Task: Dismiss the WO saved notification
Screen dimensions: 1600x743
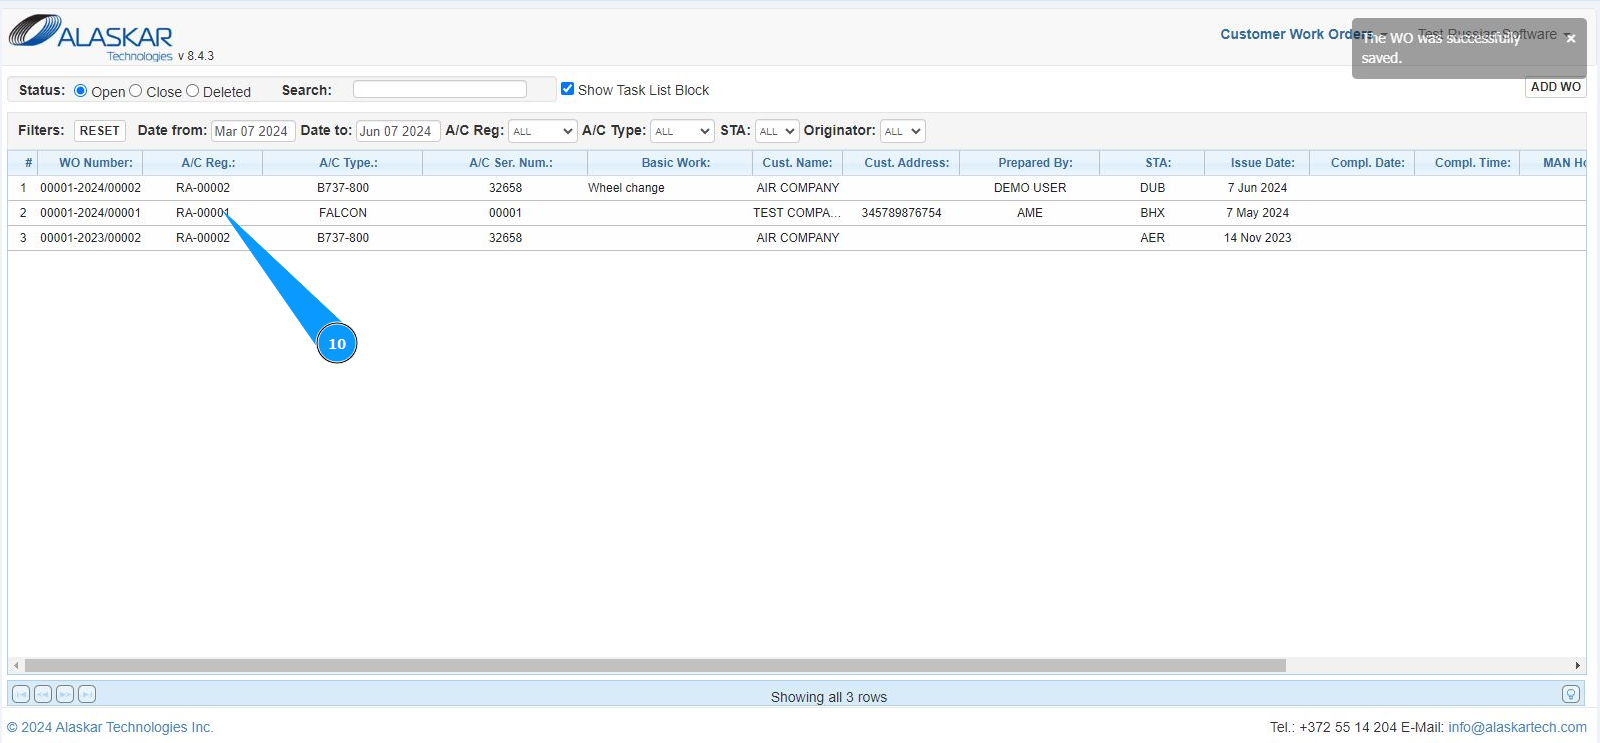Action: click(x=1570, y=39)
